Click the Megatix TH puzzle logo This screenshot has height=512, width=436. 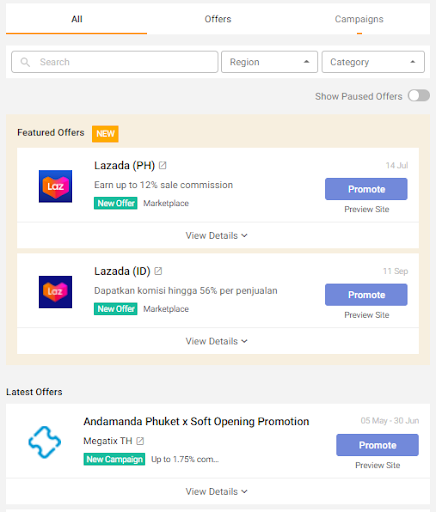pyautogui.click(x=44, y=442)
